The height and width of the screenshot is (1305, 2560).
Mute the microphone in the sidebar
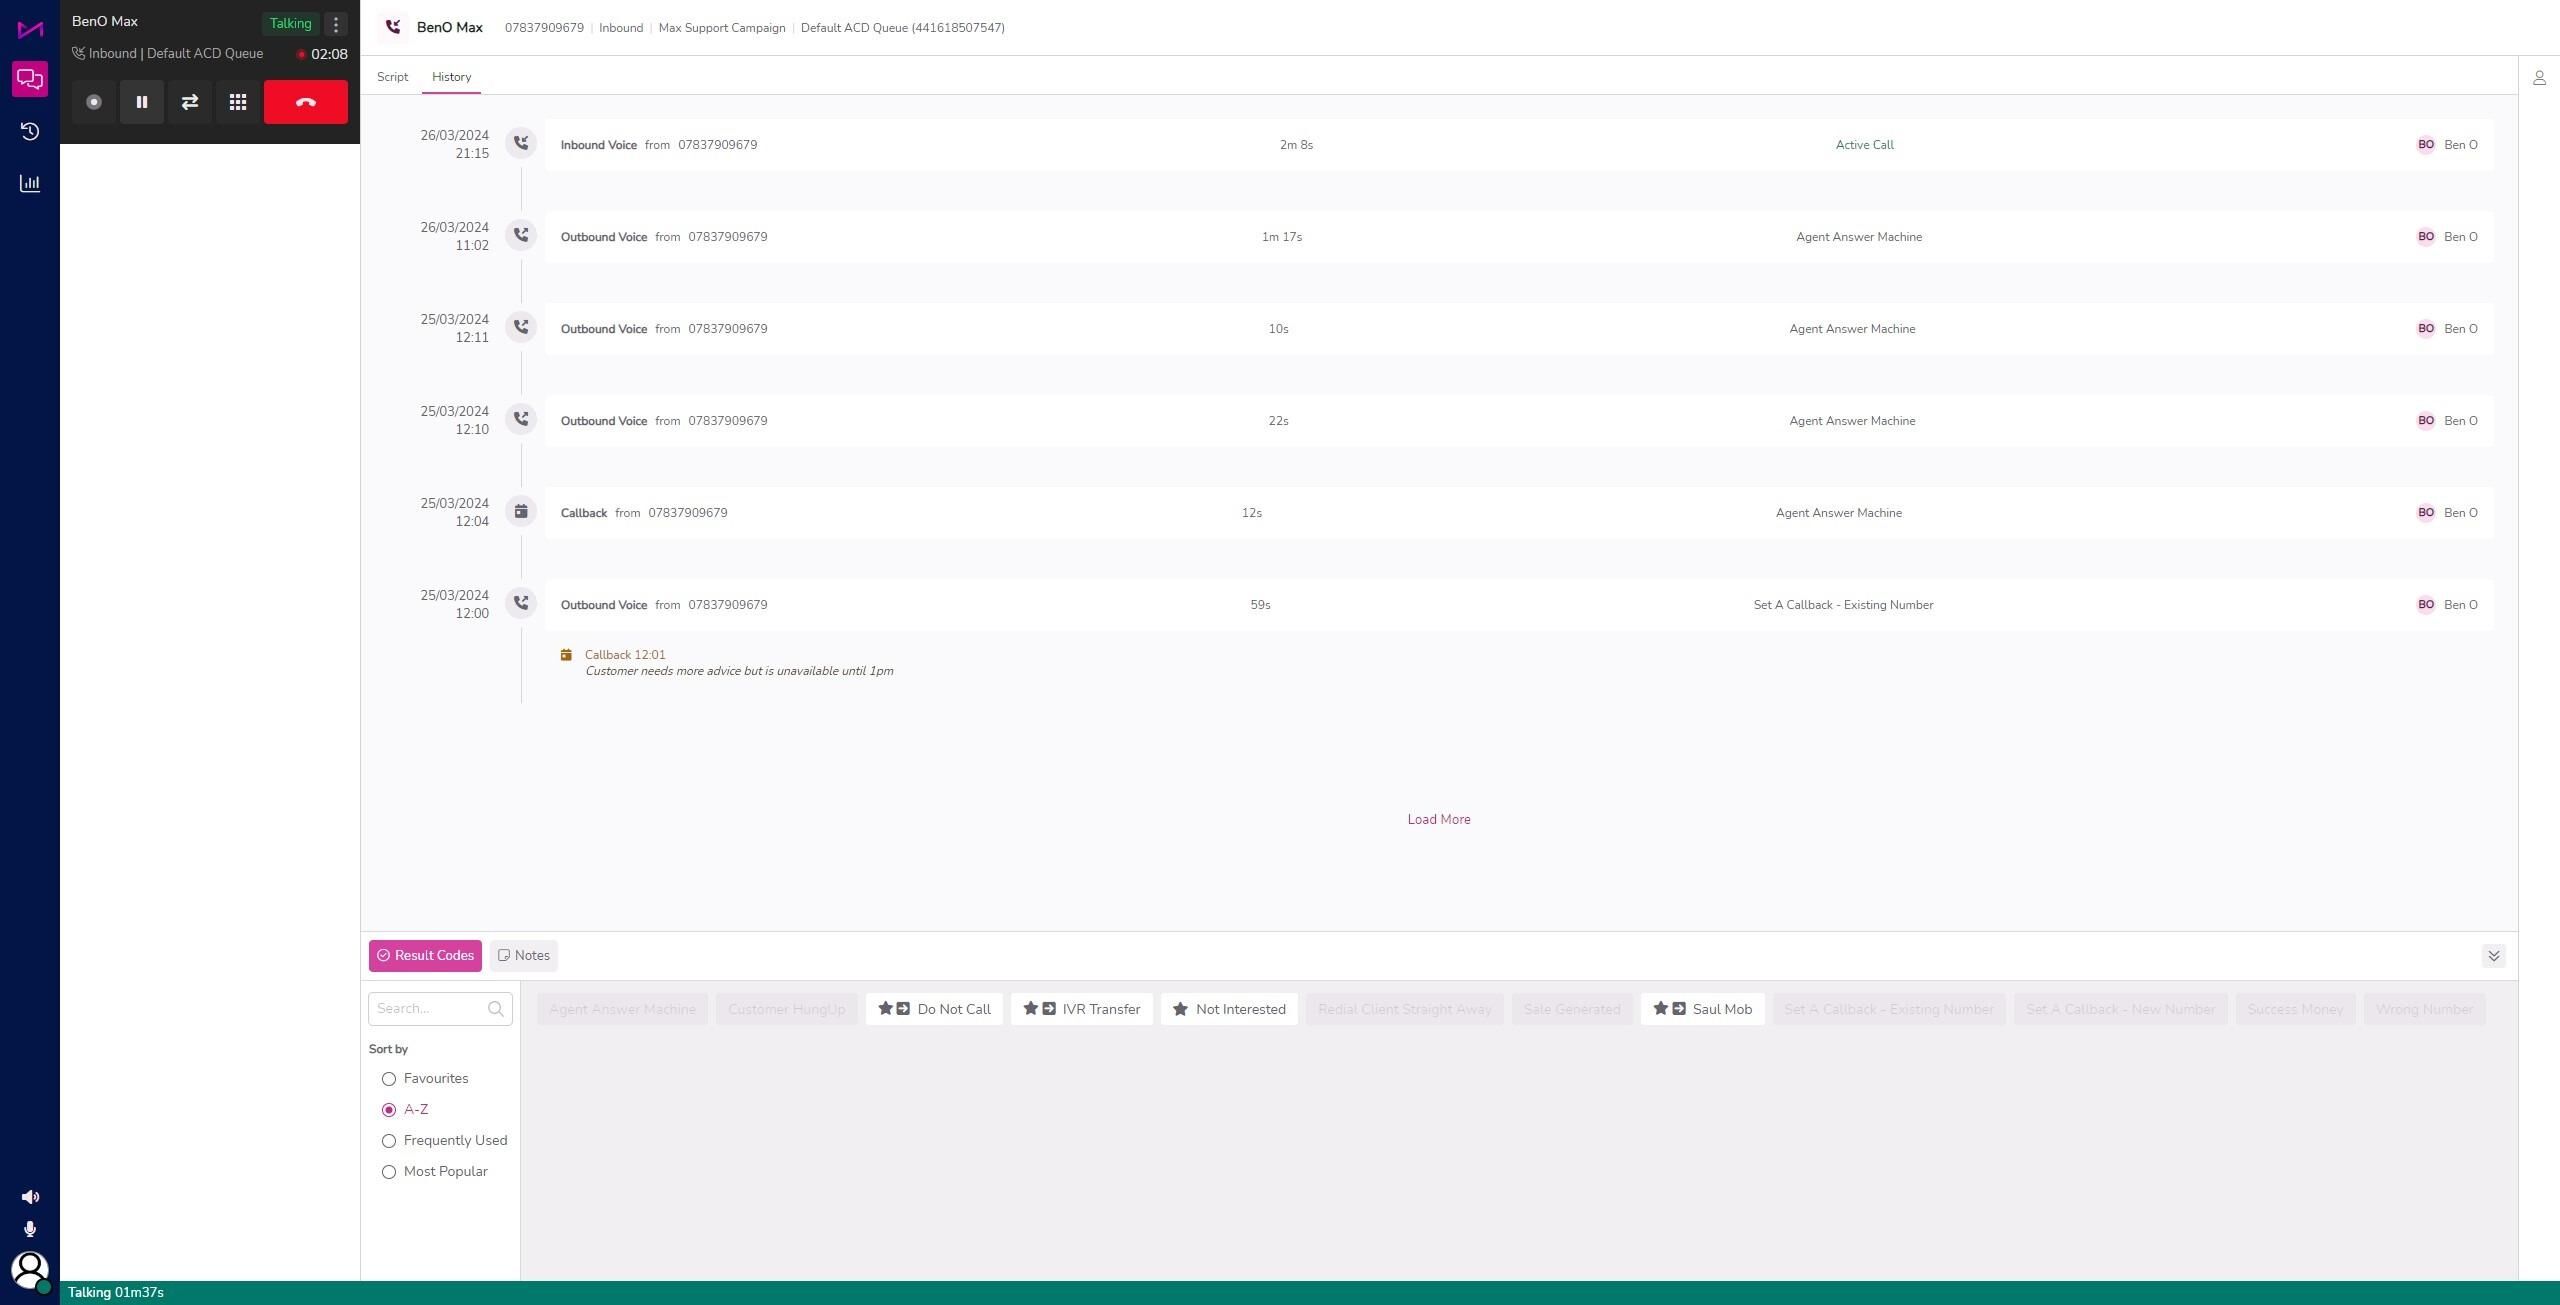point(30,1229)
